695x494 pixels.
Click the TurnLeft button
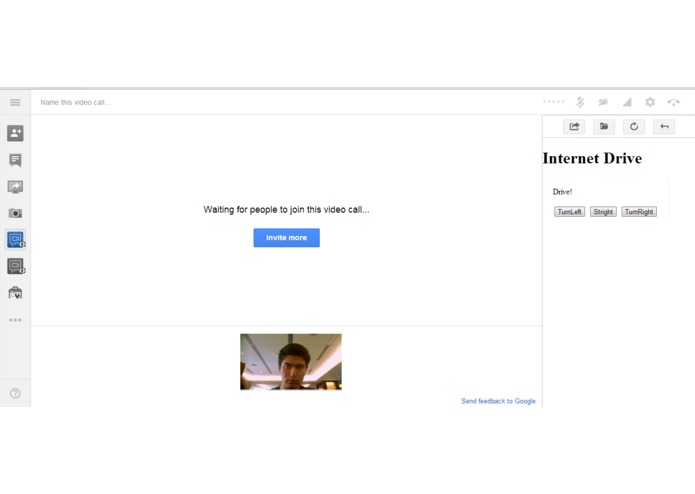coord(569,212)
